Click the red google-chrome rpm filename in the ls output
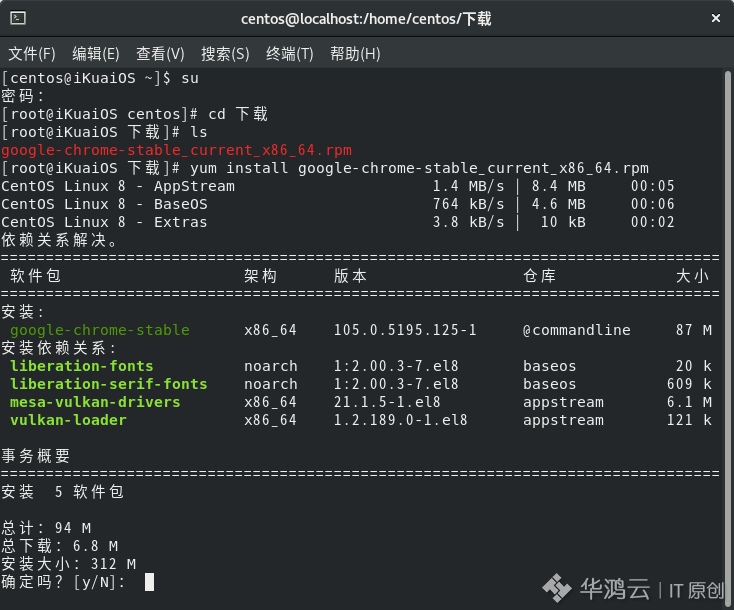This screenshot has width=734, height=610. click(x=176, y=150)
